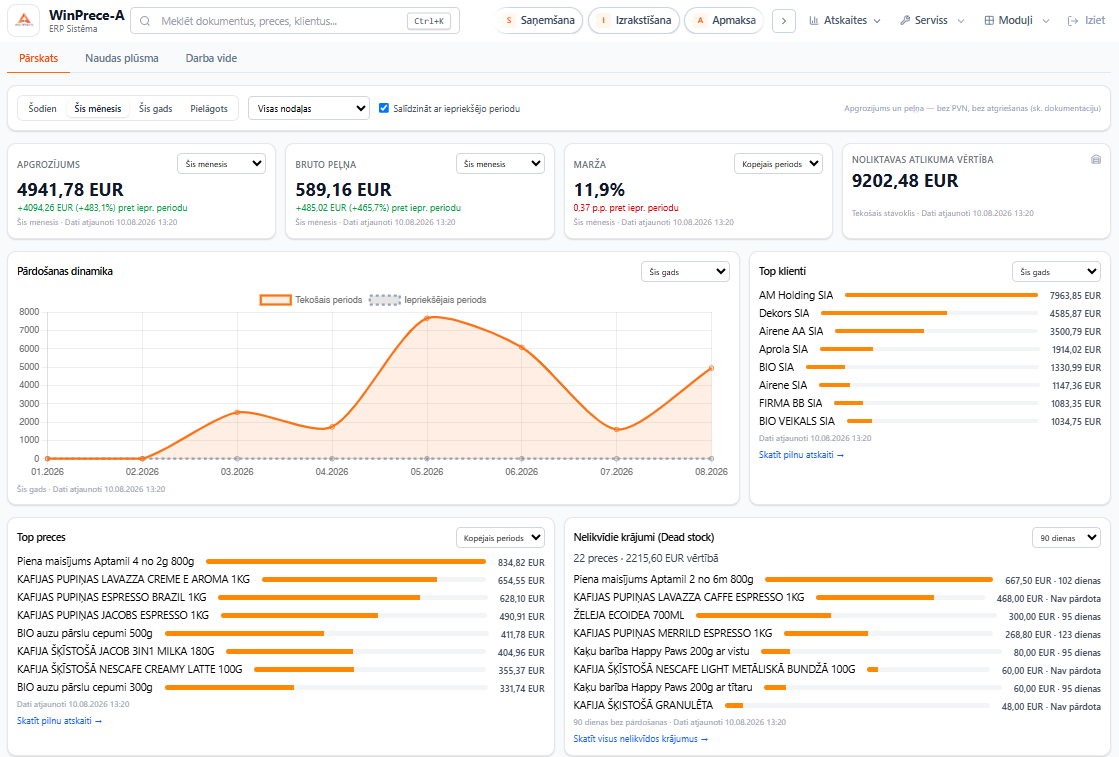Click the Iziet logout button
The width and height of the screenshot is (1119, 757).
point(1086,21)
